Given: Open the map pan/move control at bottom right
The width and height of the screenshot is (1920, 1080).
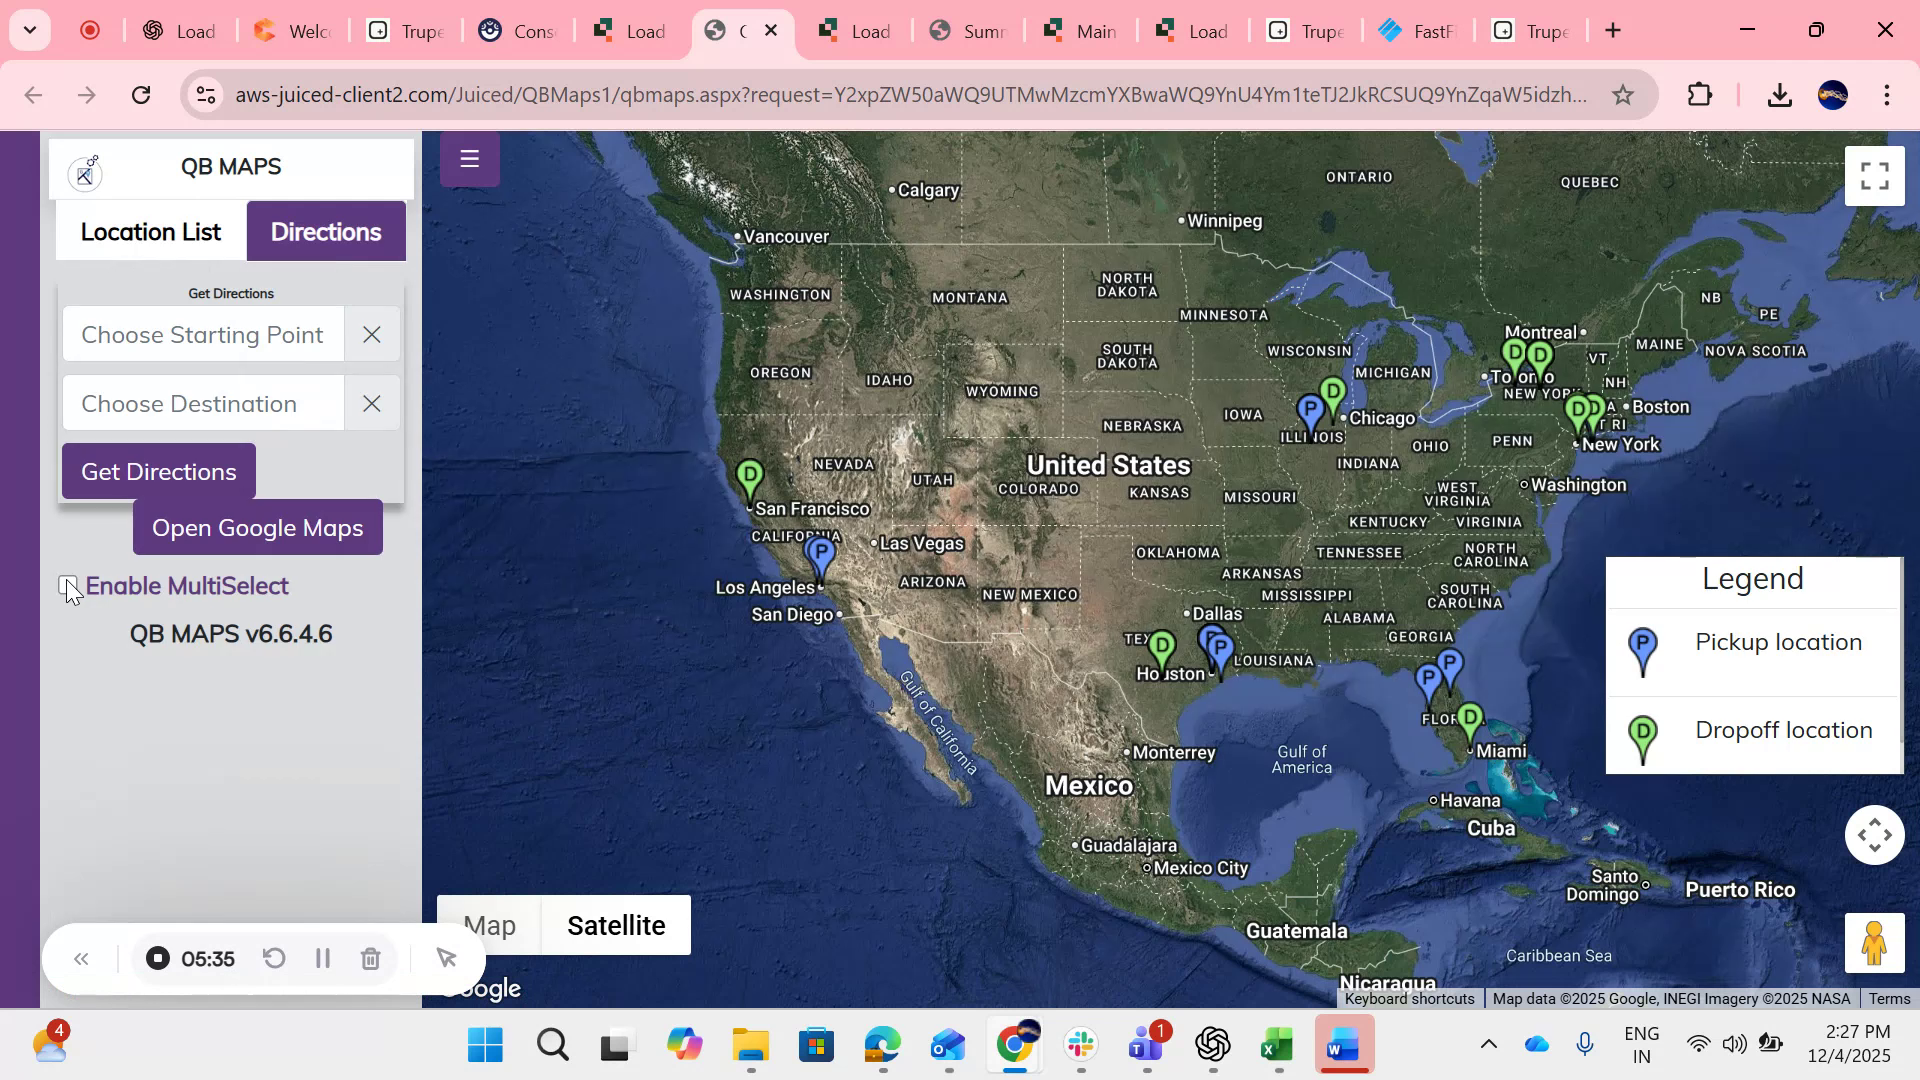Looking at the screenshot, I should (1874, 834).
